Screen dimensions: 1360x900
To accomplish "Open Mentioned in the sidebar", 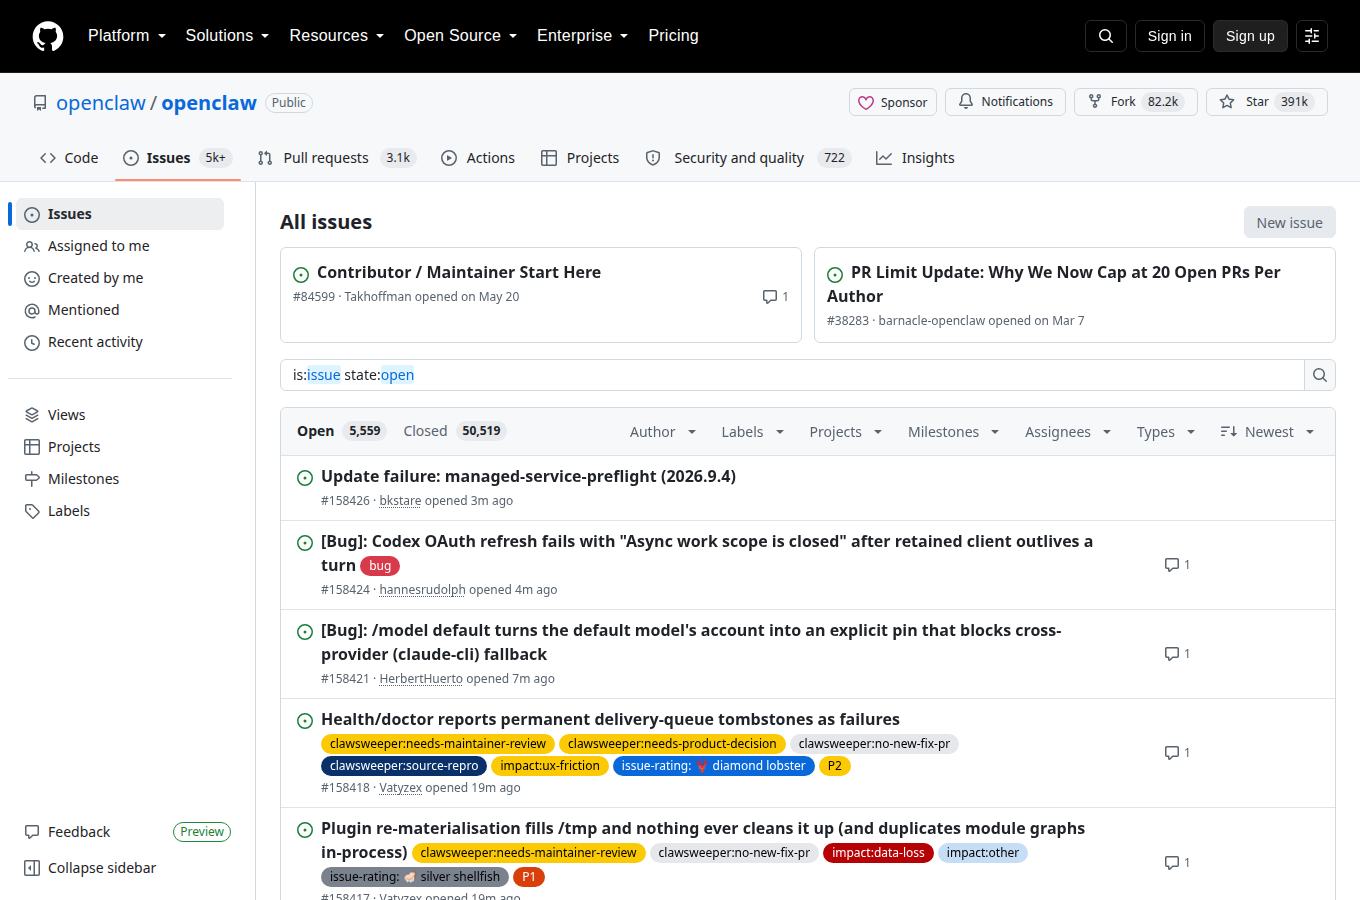I will pos(120,310).
